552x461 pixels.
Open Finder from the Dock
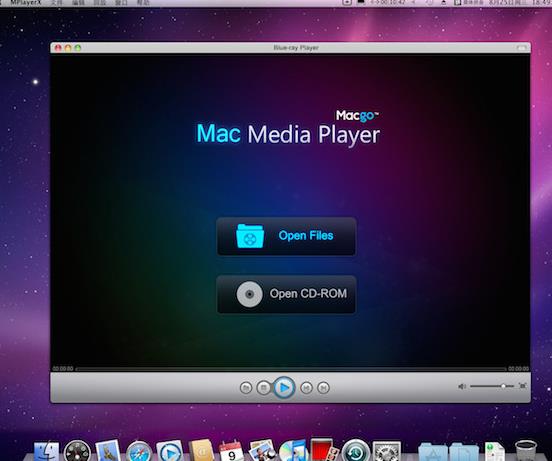click(x=46, y=451)
